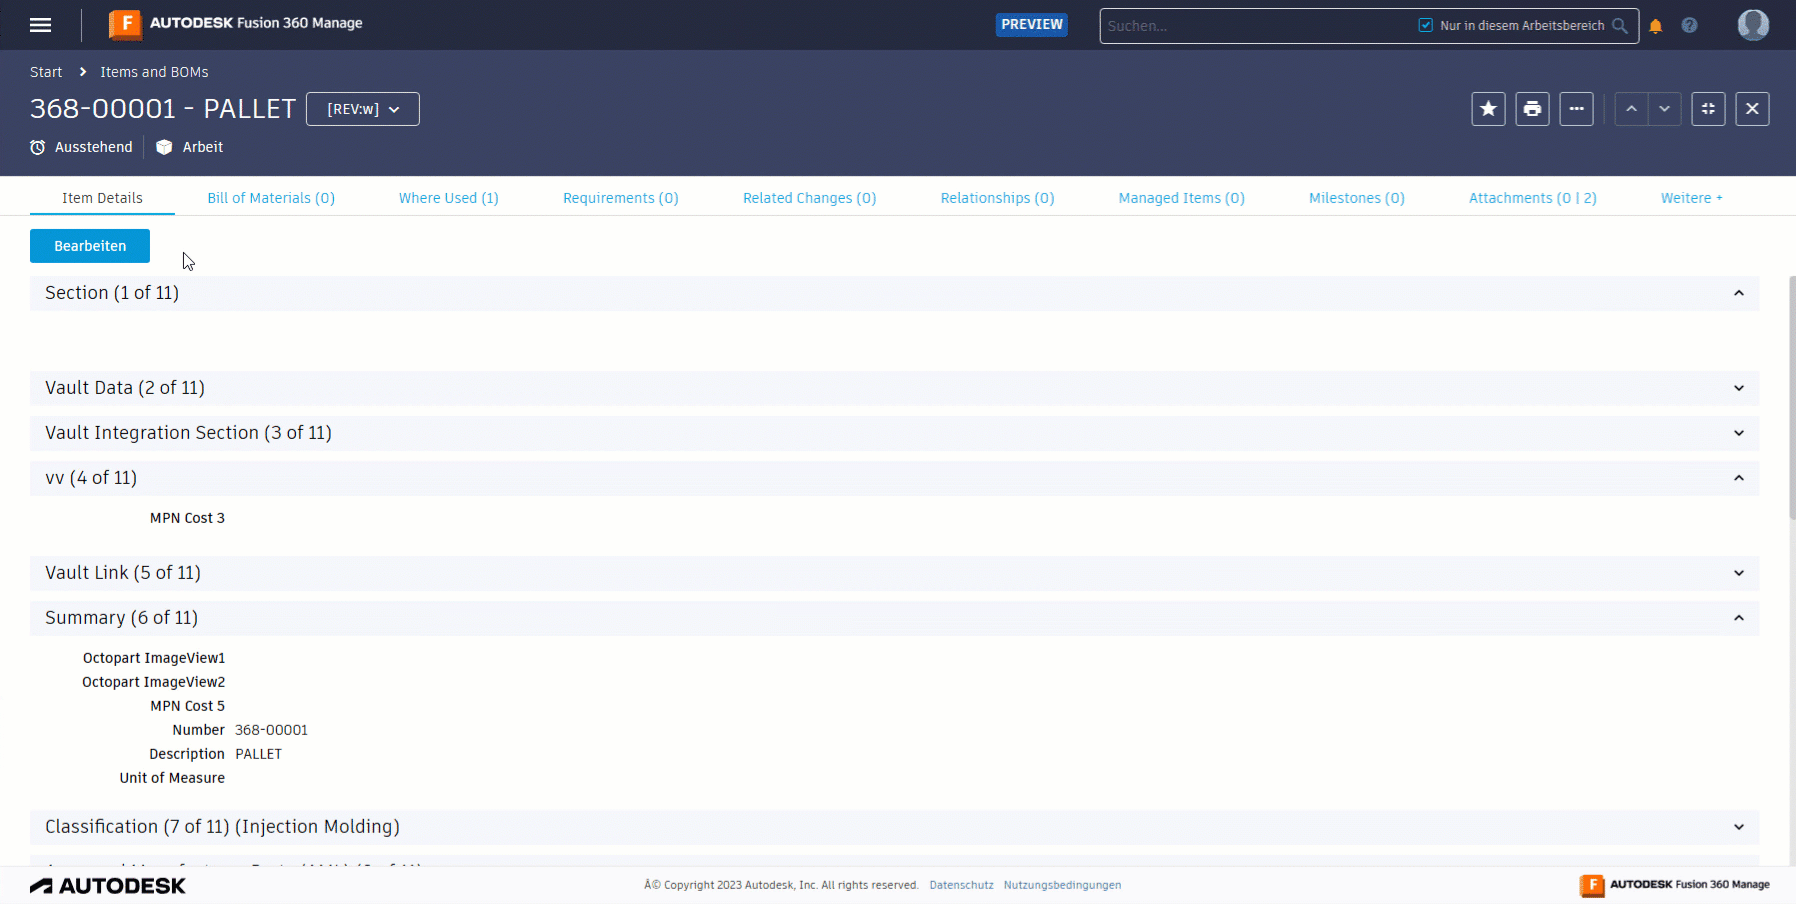Click the 368-00001 - PALLET title

(x=163, y=108)
